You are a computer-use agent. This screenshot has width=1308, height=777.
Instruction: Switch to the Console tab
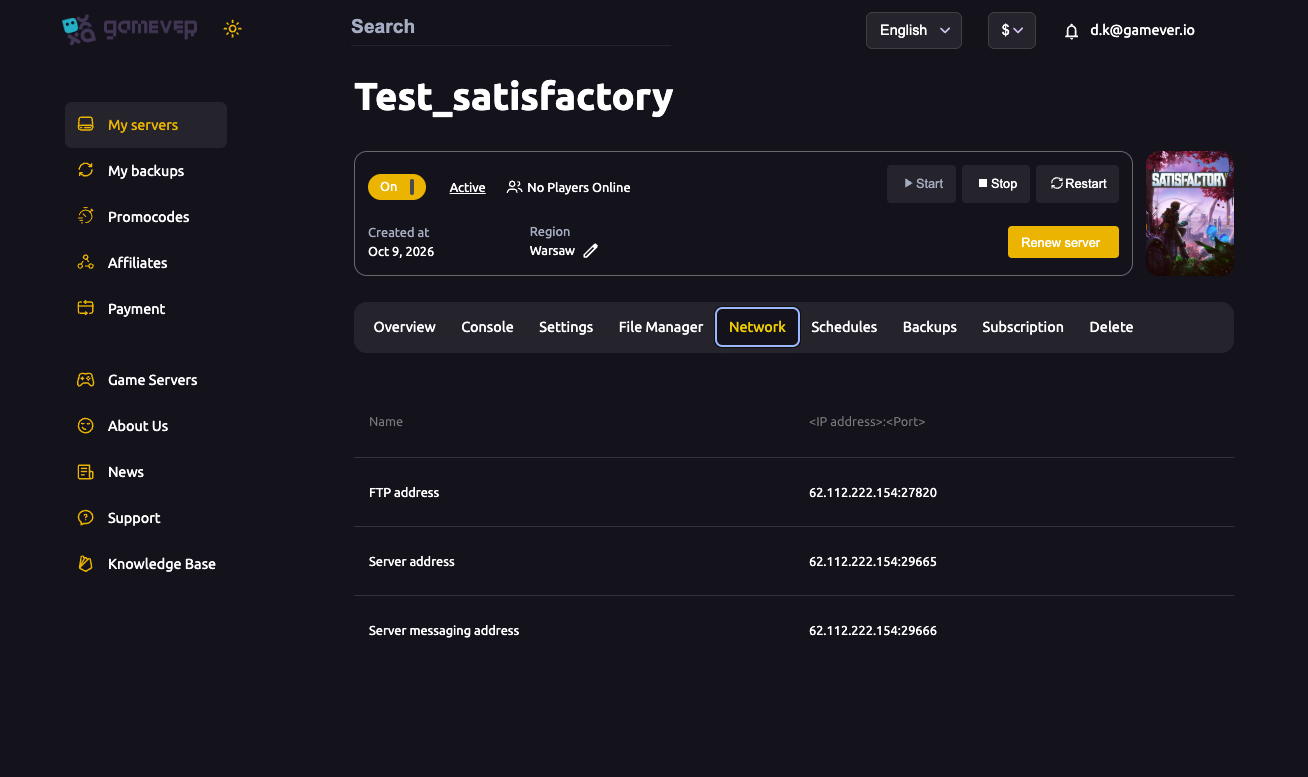click(x=487, y=327)
